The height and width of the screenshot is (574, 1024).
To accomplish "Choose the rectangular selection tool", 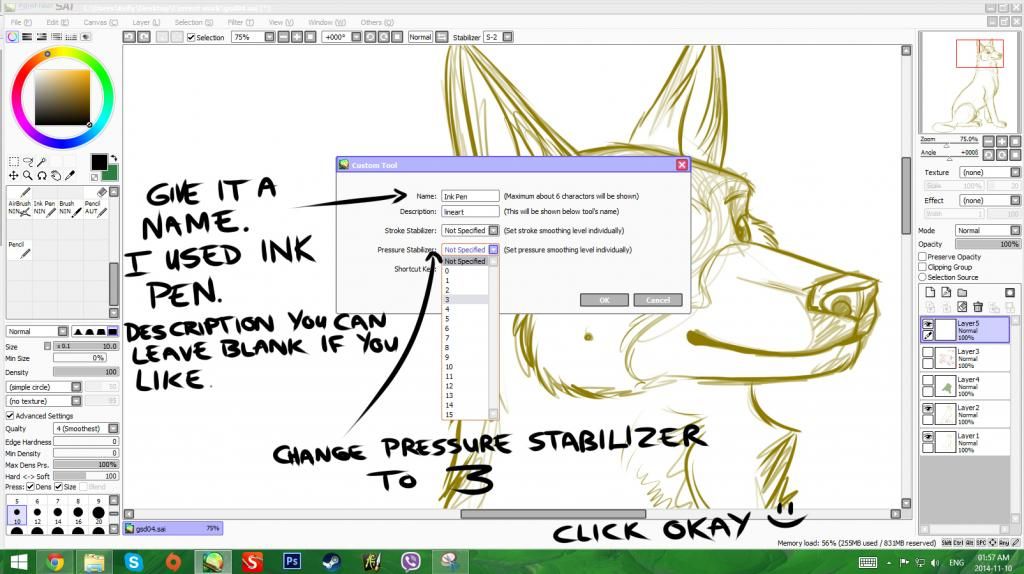I will [x=13, y=161].
